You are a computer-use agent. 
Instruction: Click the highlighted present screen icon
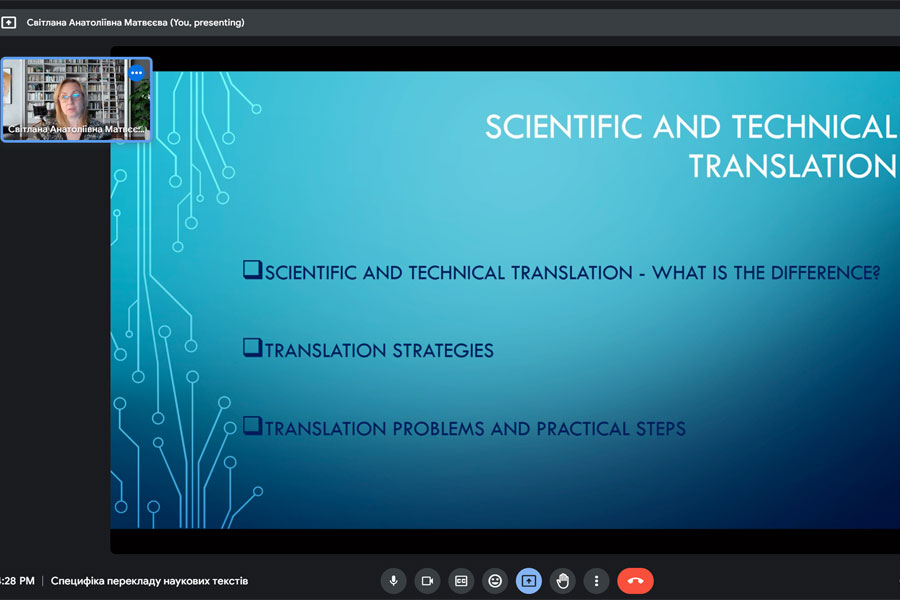click(x=529, y=580)
